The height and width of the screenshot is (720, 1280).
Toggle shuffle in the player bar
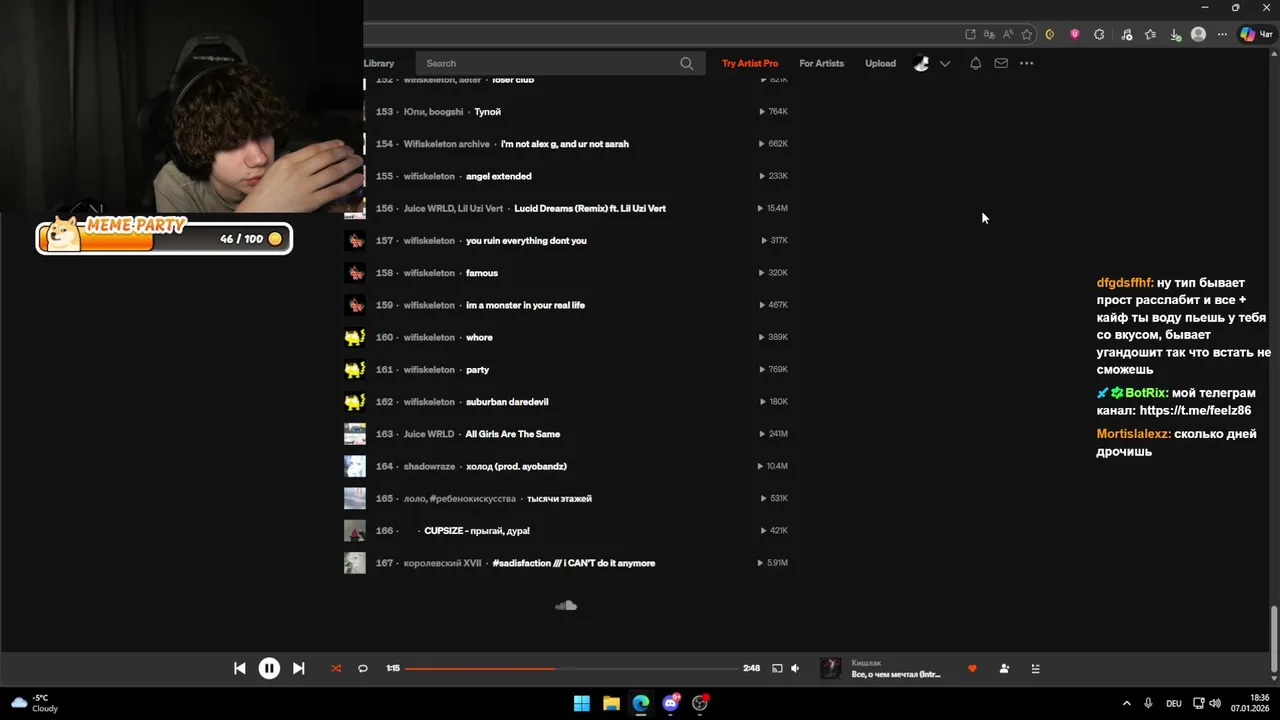click(x=336, y=669)
